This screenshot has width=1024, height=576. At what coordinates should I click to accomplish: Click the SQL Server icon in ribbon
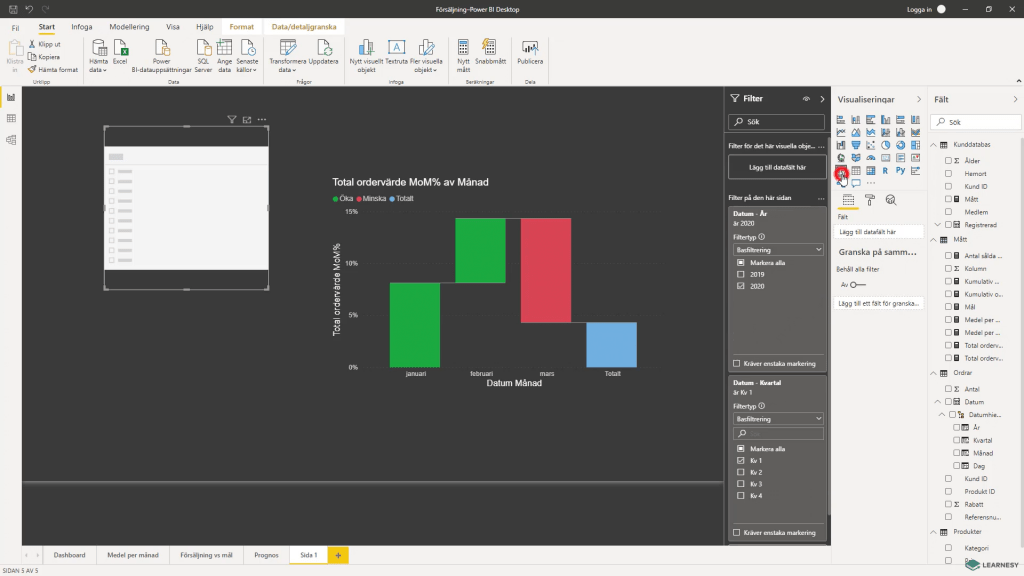[203, 48]
